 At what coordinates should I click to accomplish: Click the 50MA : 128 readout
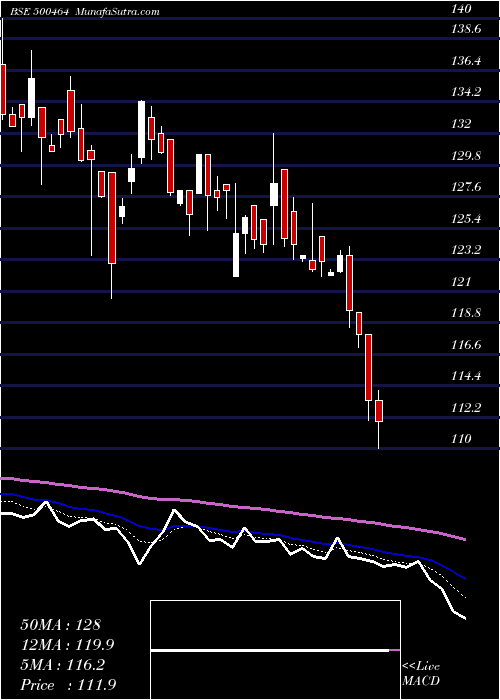tap(61, 625)
